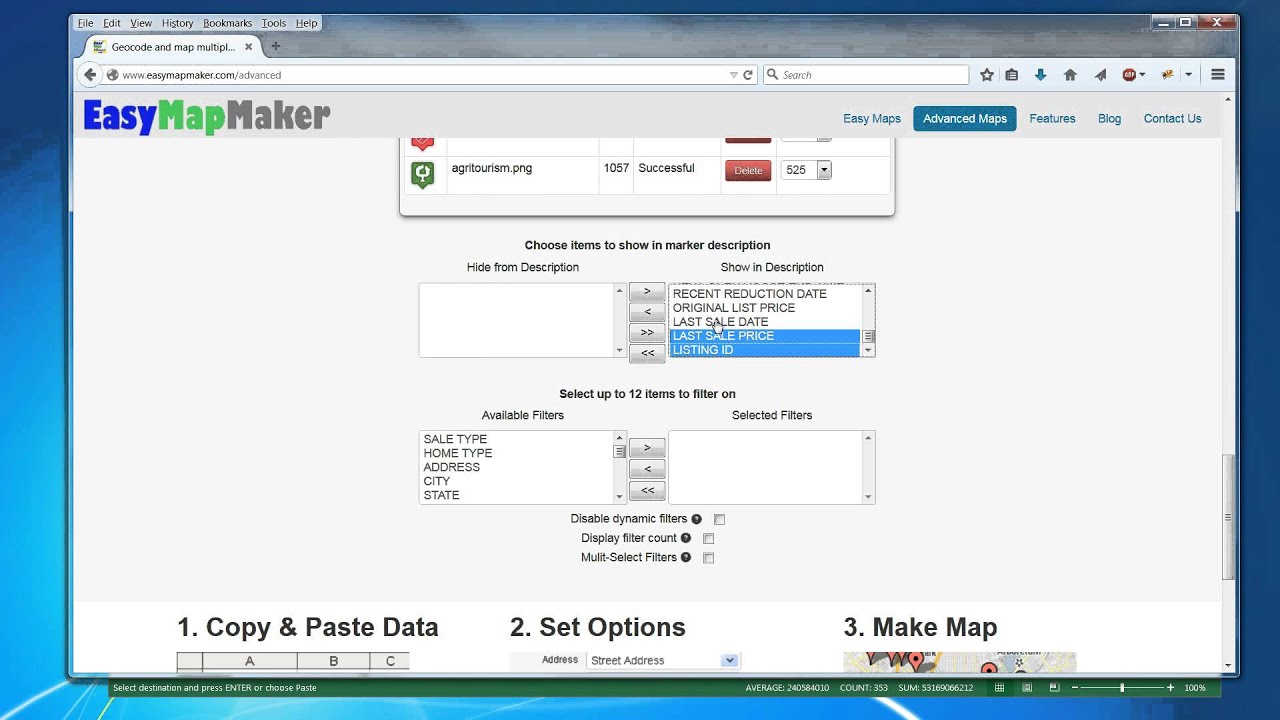Open the downloads arrow icon
Screen dimensions: 1280x720
point(1040,75)
